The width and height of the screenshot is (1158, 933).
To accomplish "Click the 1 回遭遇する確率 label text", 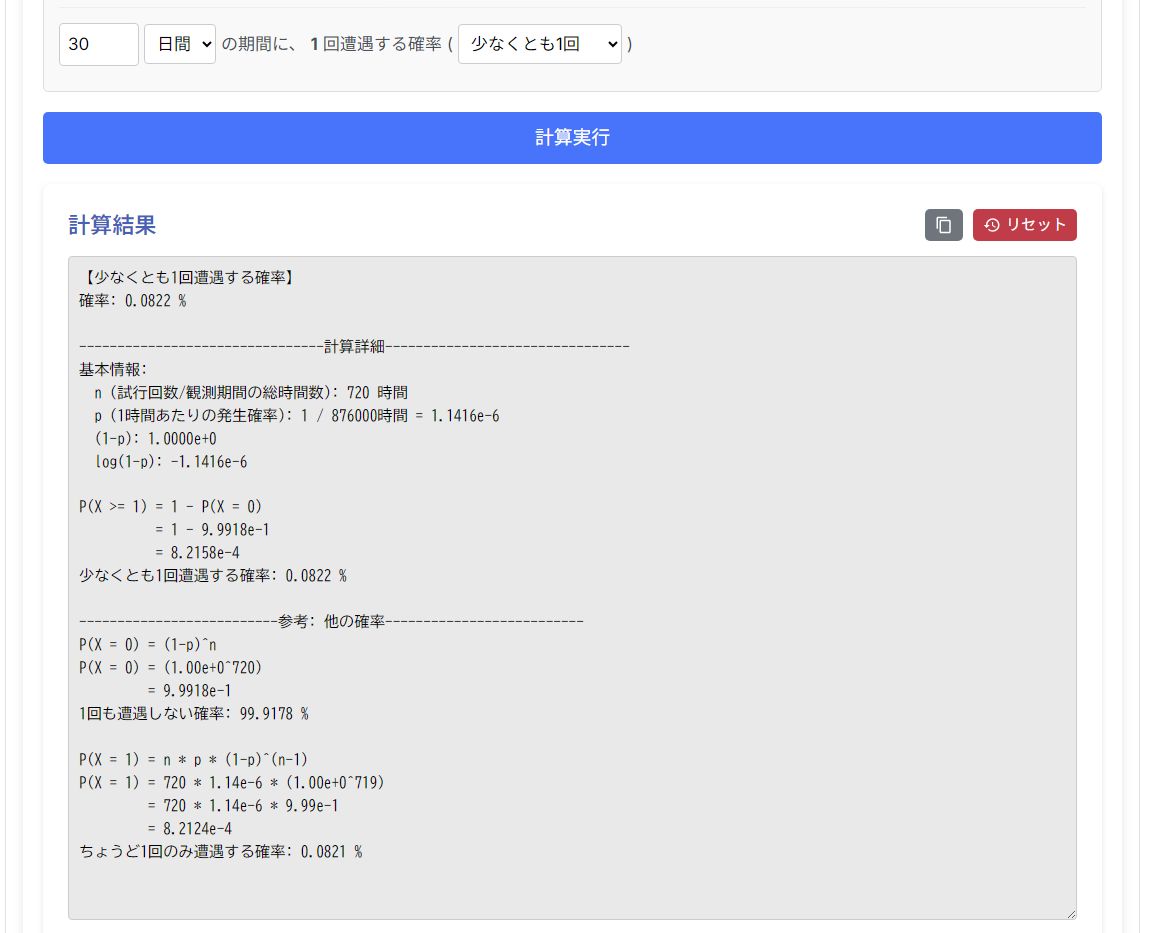I will pos(376,44).
